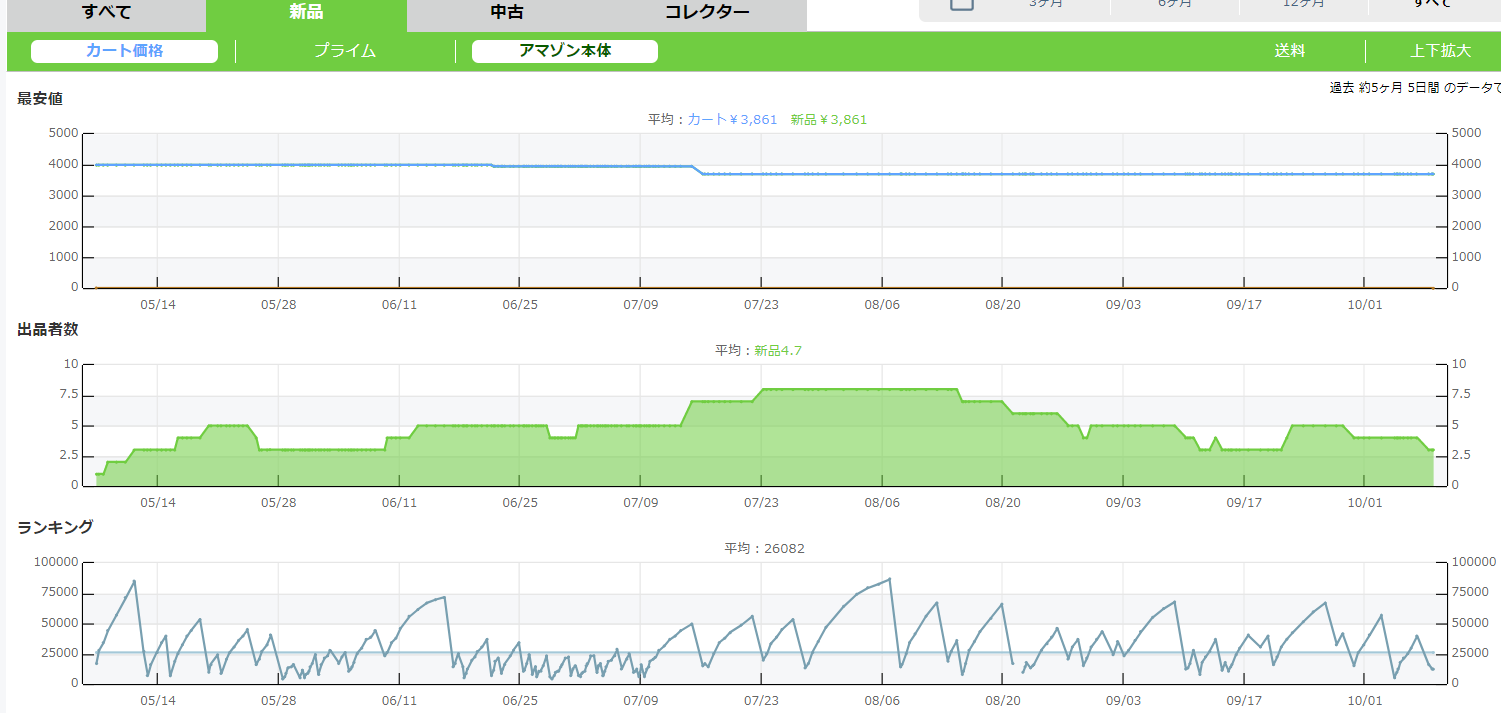Toggle the カート価格 filter
This screenshot has width=1501, height=713.
pyautogui.click(x=124, y=51)
